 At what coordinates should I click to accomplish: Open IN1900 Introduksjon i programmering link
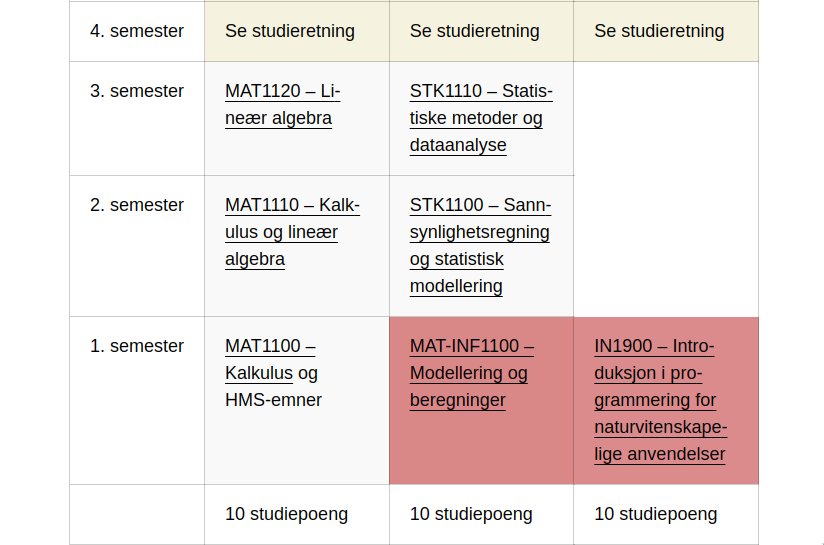(x=661, y=400)
